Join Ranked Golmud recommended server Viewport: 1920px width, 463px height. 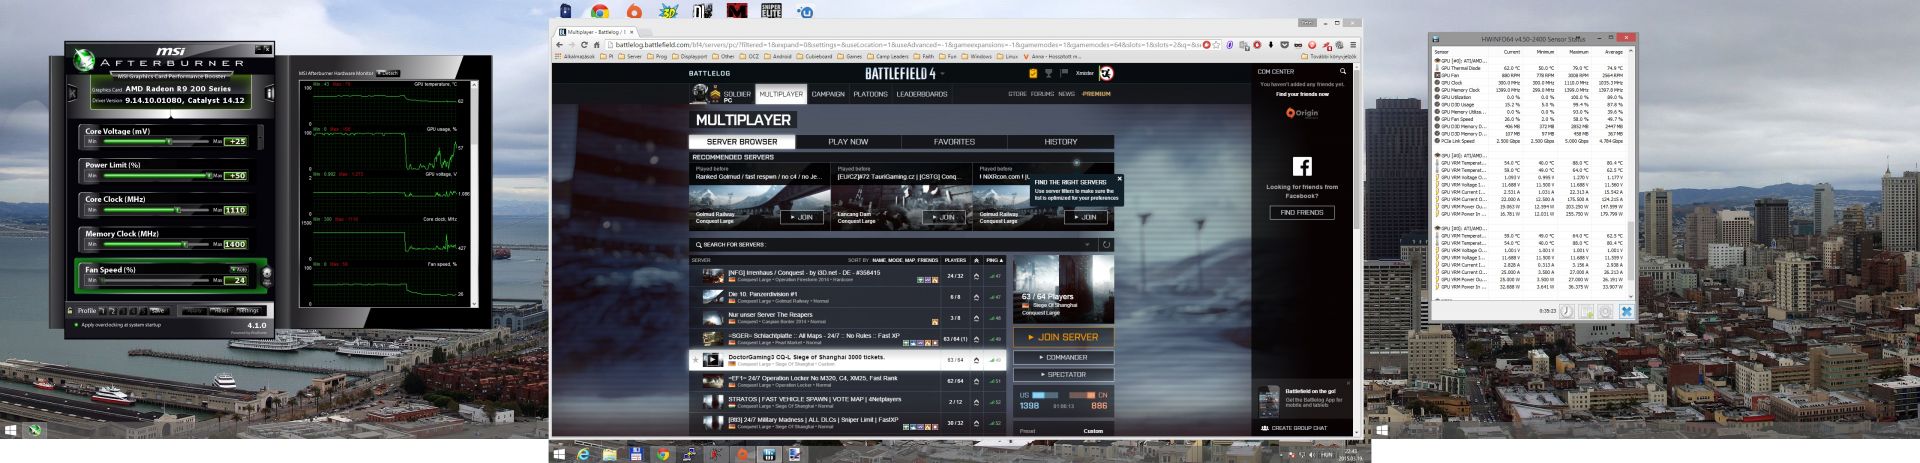click(x=800, y=217)
